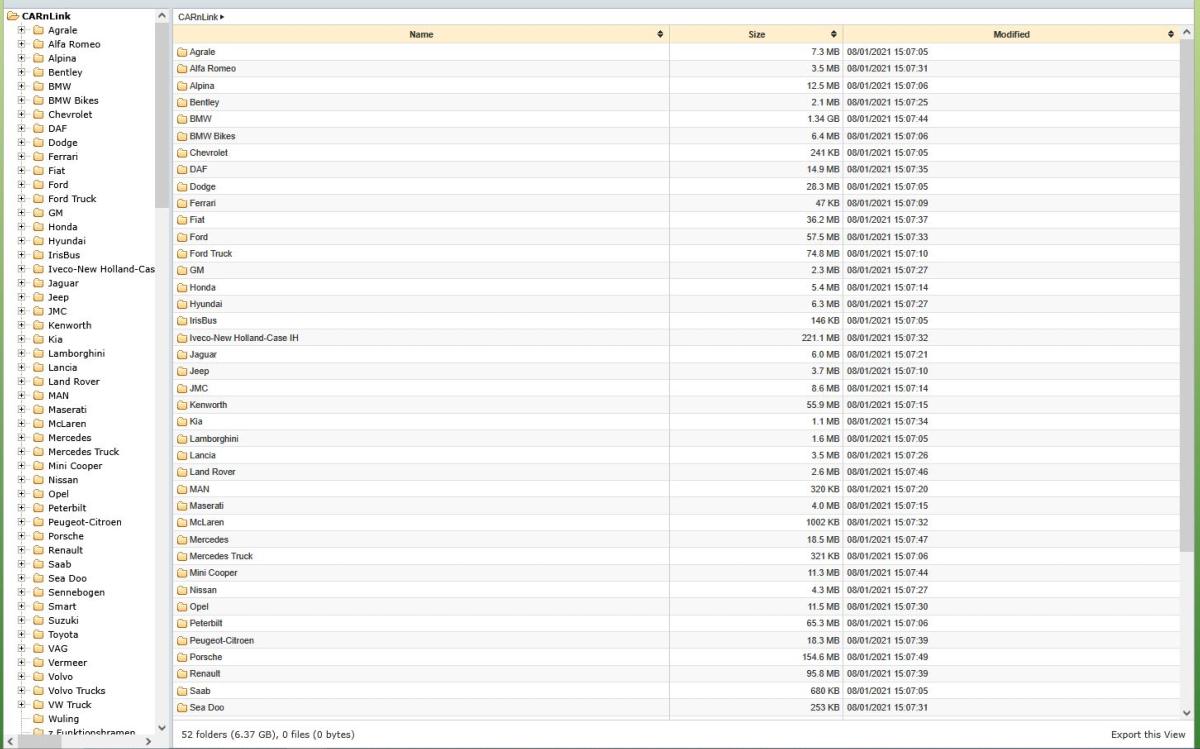Open the Alfa Romeo folder name in list

(212, 69)
